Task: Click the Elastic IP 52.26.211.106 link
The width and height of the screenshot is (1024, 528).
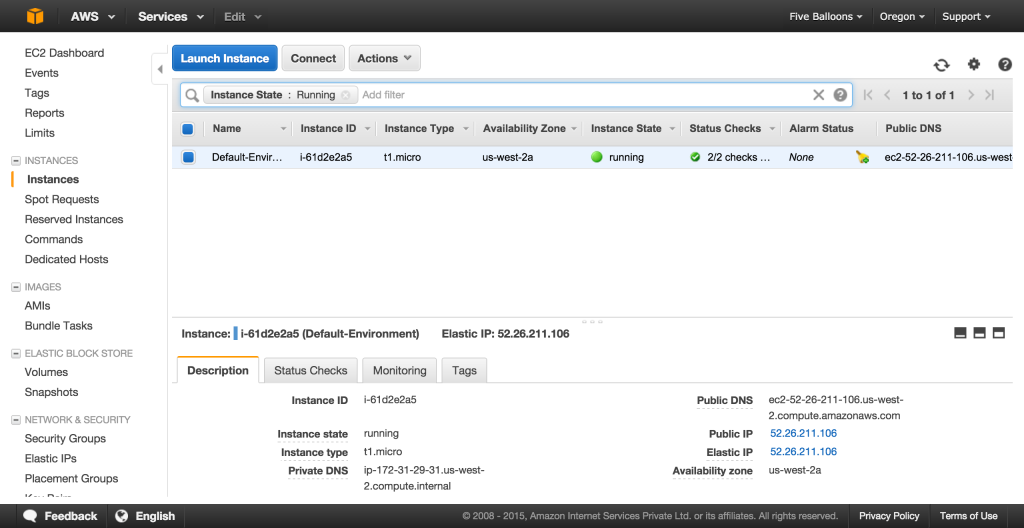Action: (x=803, y=452)
